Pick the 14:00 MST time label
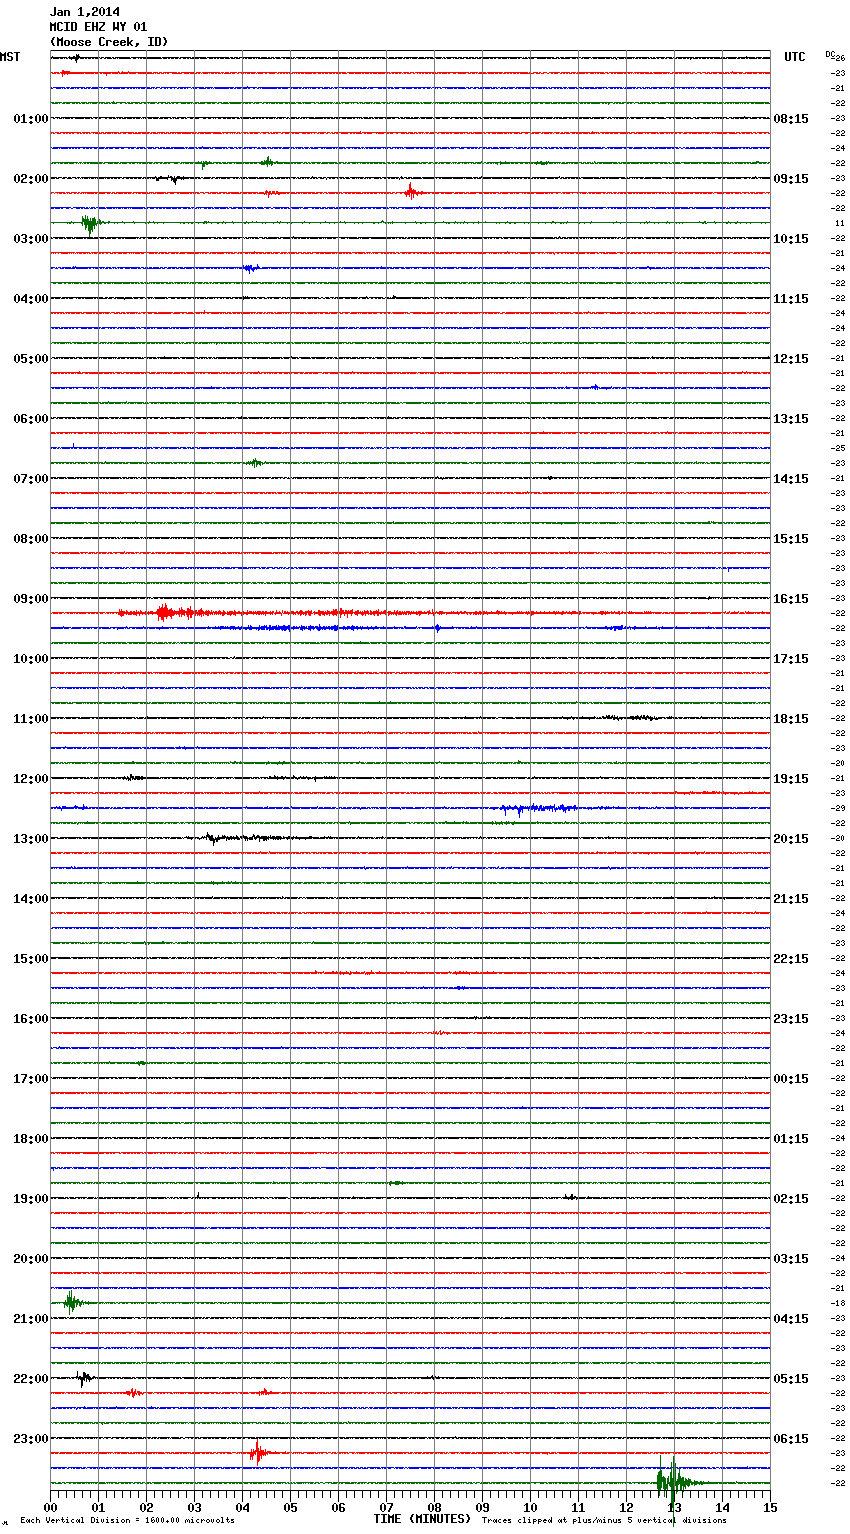Screen dimensions: 850x1534 click(x=31, y=899)
